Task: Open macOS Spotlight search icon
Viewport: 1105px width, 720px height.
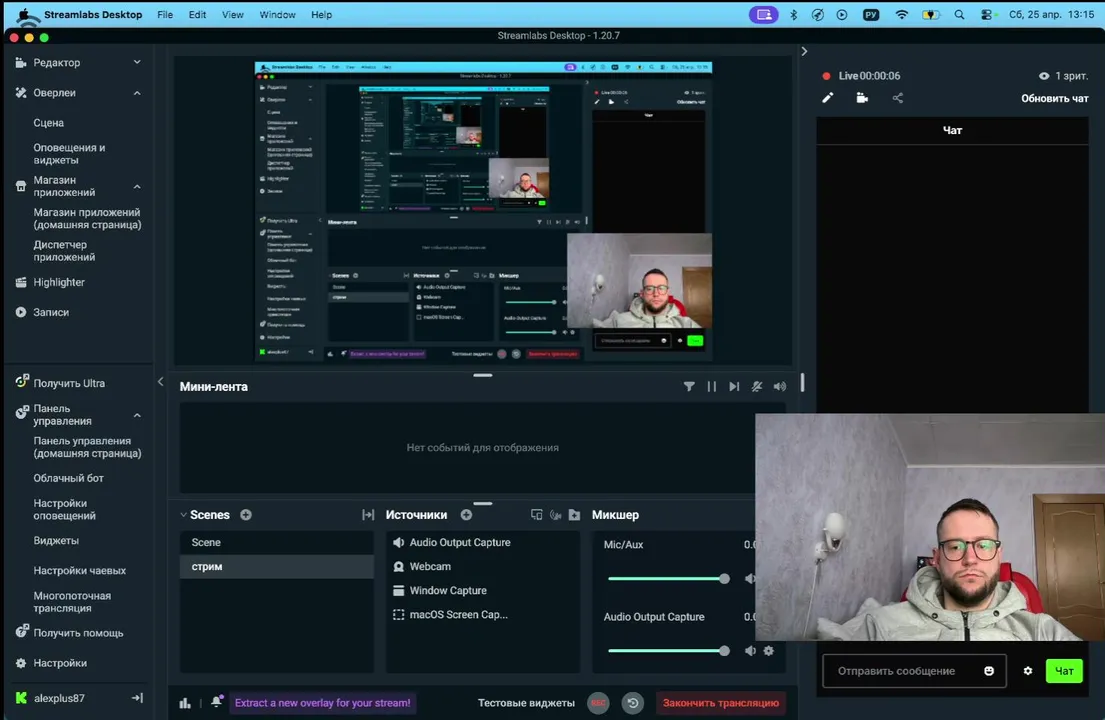Action: [x=959, y=15]
